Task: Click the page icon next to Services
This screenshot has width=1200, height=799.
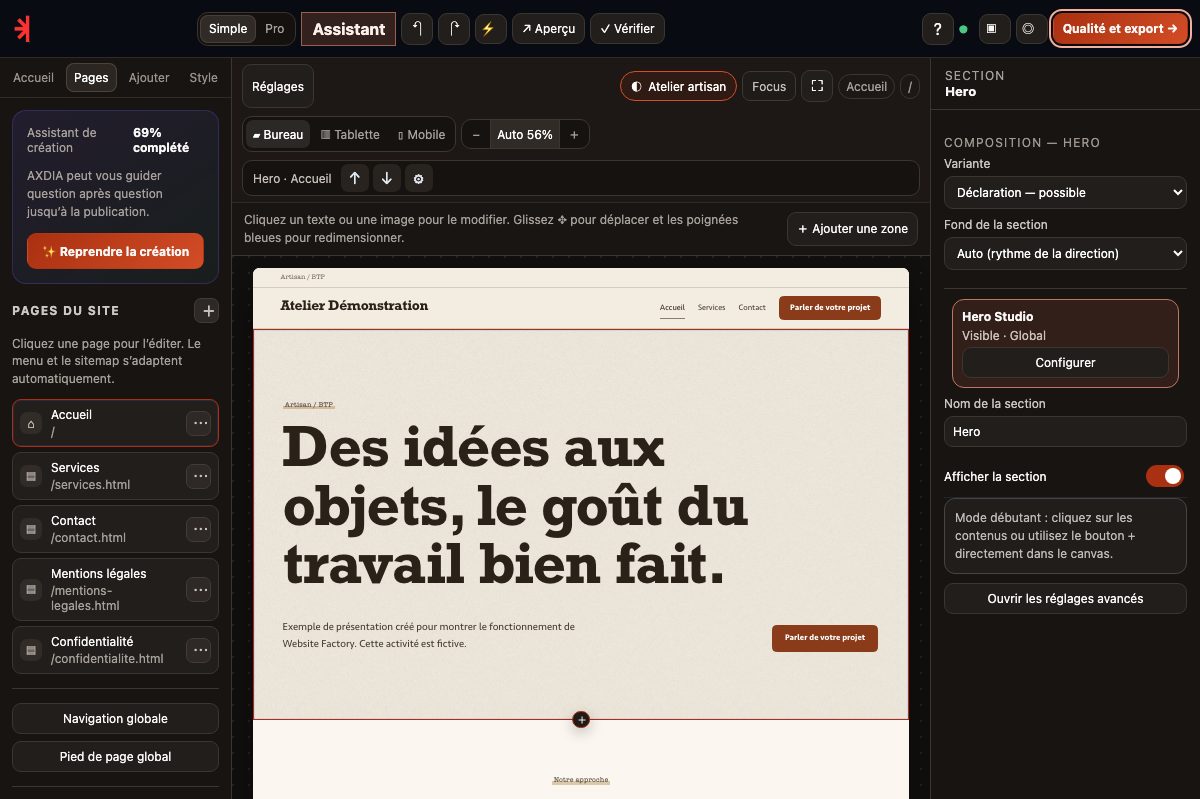Action: pyautogui.click(x=31, y=476)
